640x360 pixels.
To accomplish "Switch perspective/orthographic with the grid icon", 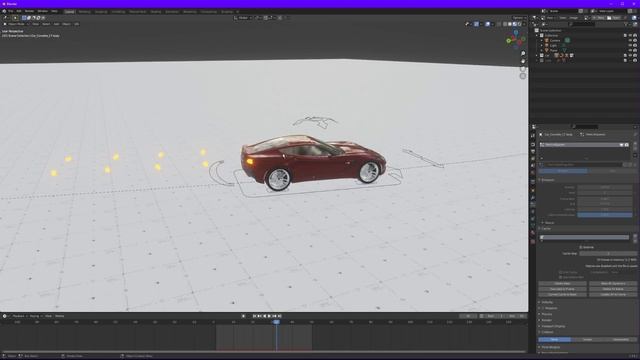I will (x=523, y=76).
